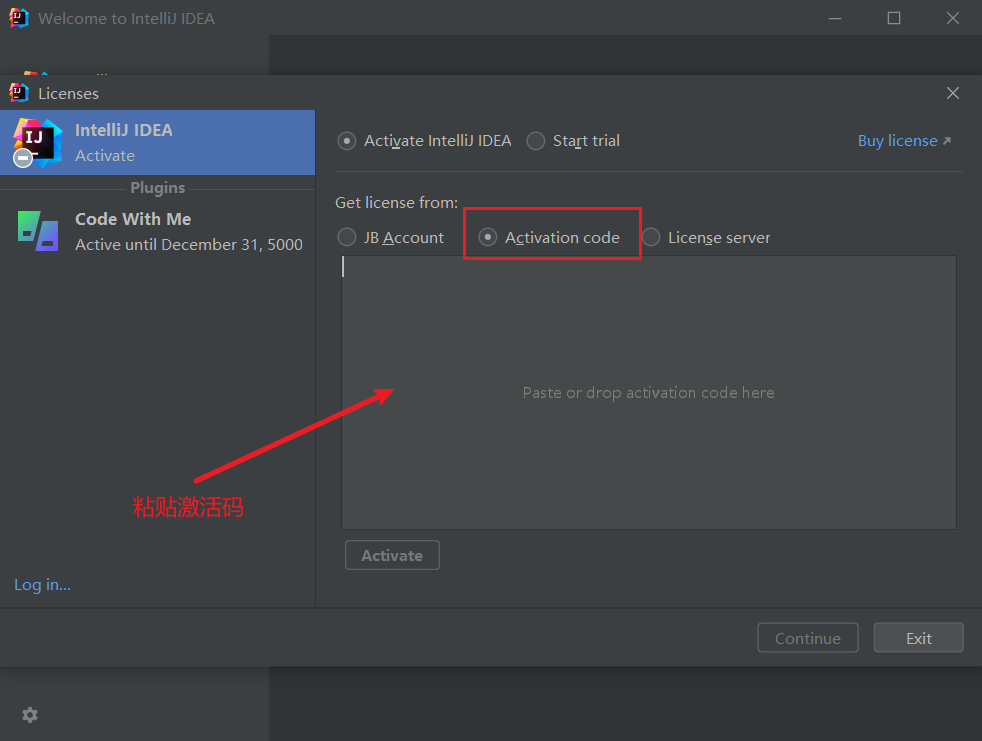
Task: Click the Buy license external arrow icon
Action: pos(947,141)
